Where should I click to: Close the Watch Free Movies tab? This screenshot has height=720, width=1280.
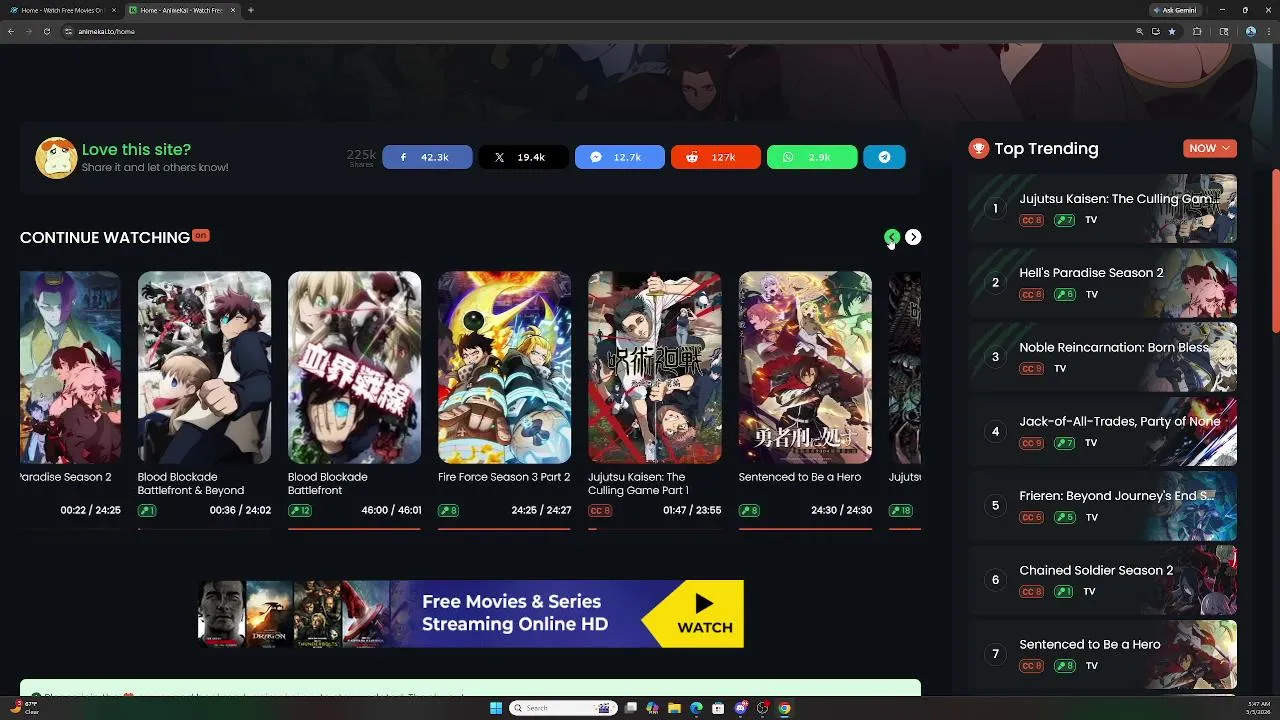click(113, 10)
